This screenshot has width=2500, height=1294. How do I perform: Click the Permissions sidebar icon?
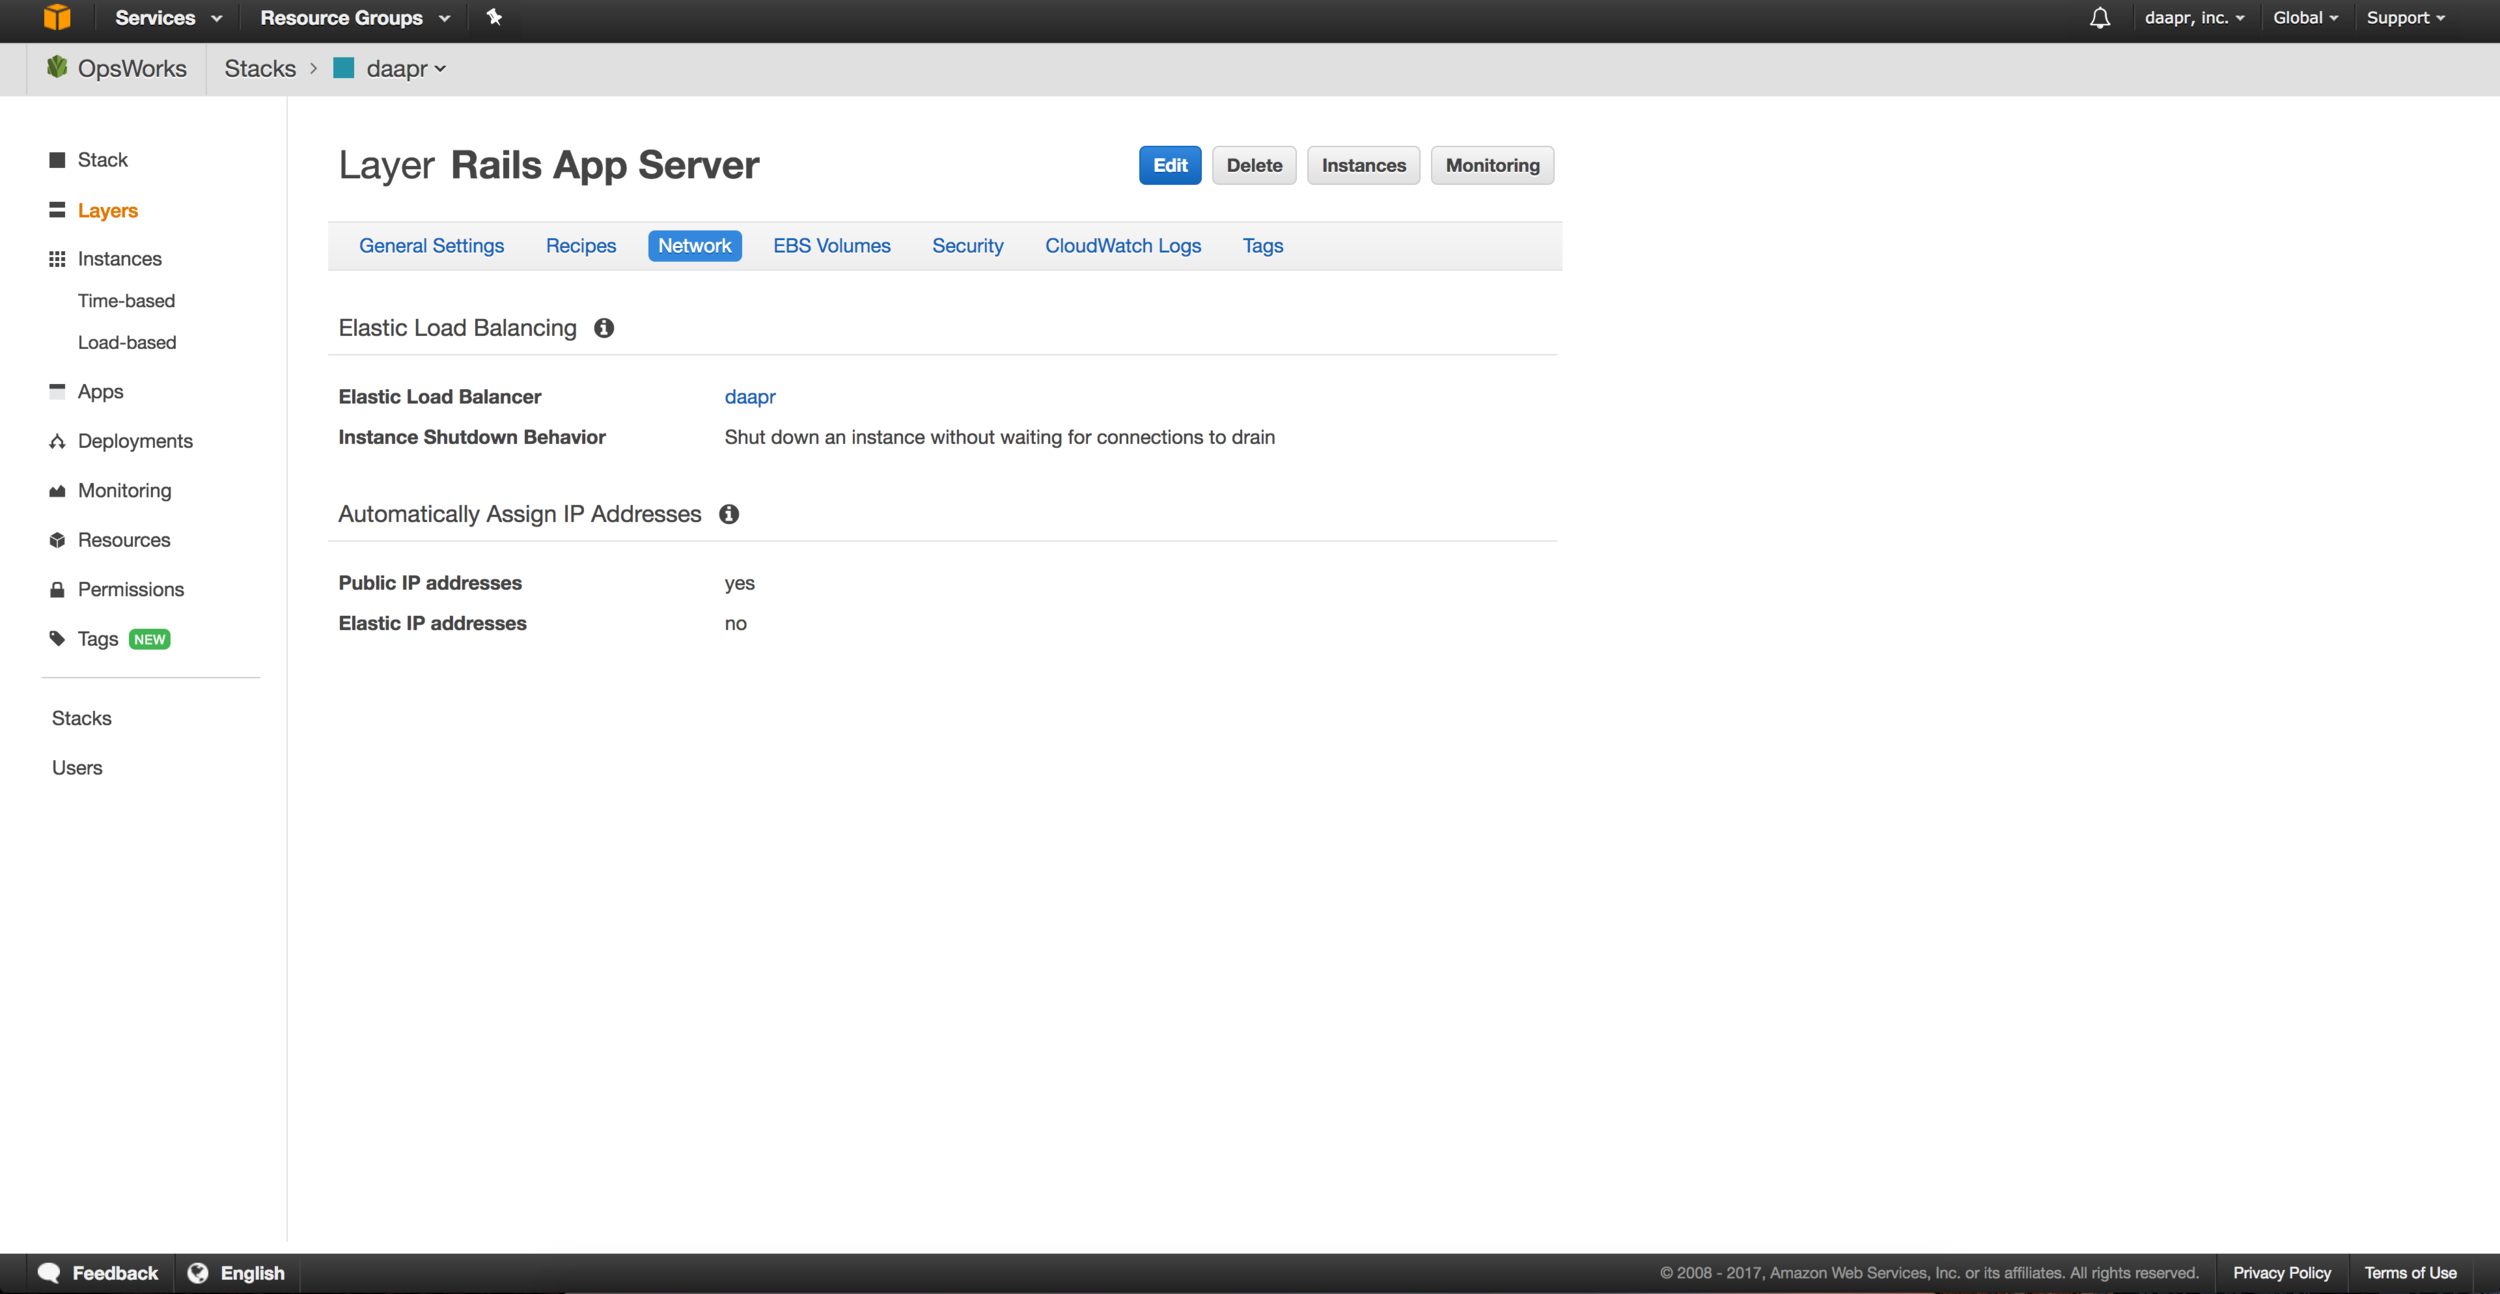53,588
